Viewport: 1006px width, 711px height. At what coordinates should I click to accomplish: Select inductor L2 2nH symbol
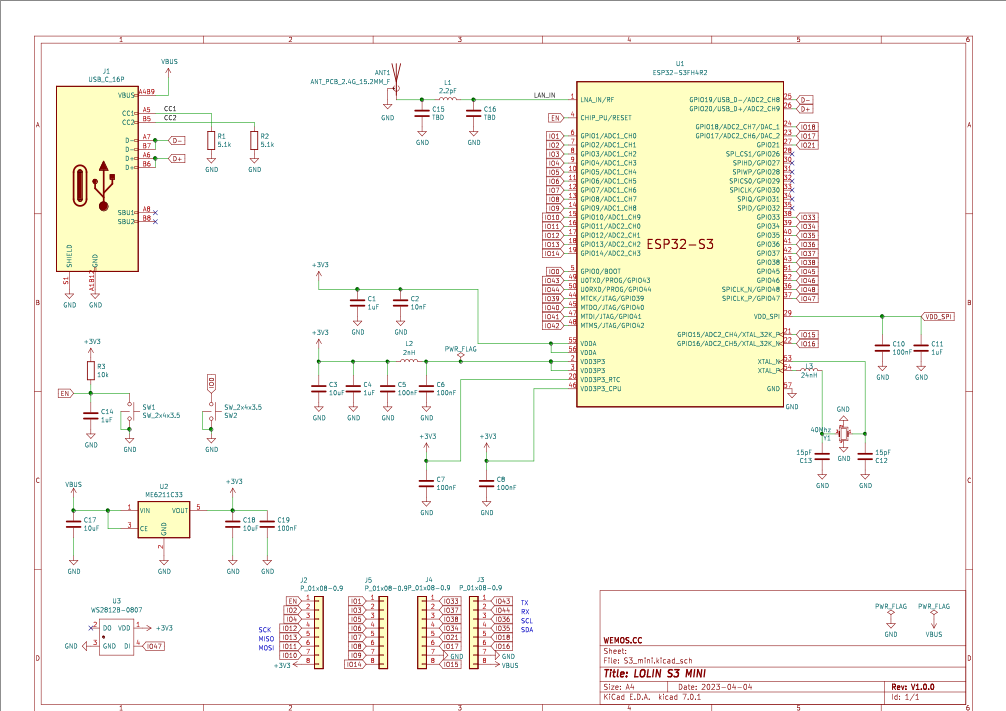tap(408, 361)
